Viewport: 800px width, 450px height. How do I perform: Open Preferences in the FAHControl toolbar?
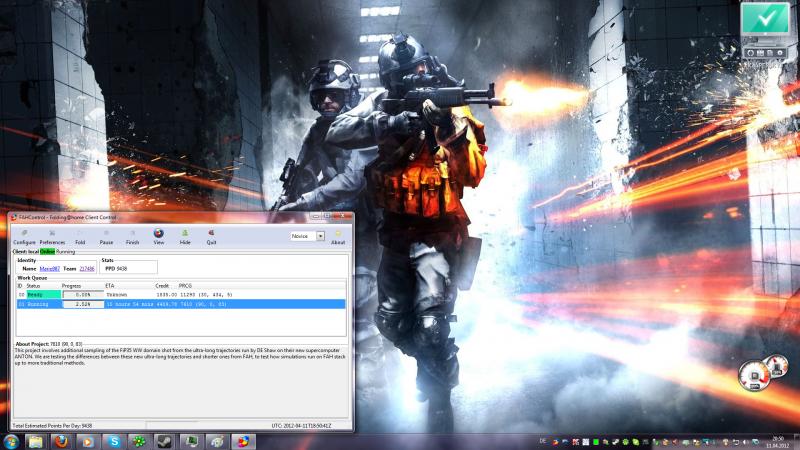point(52,237)
